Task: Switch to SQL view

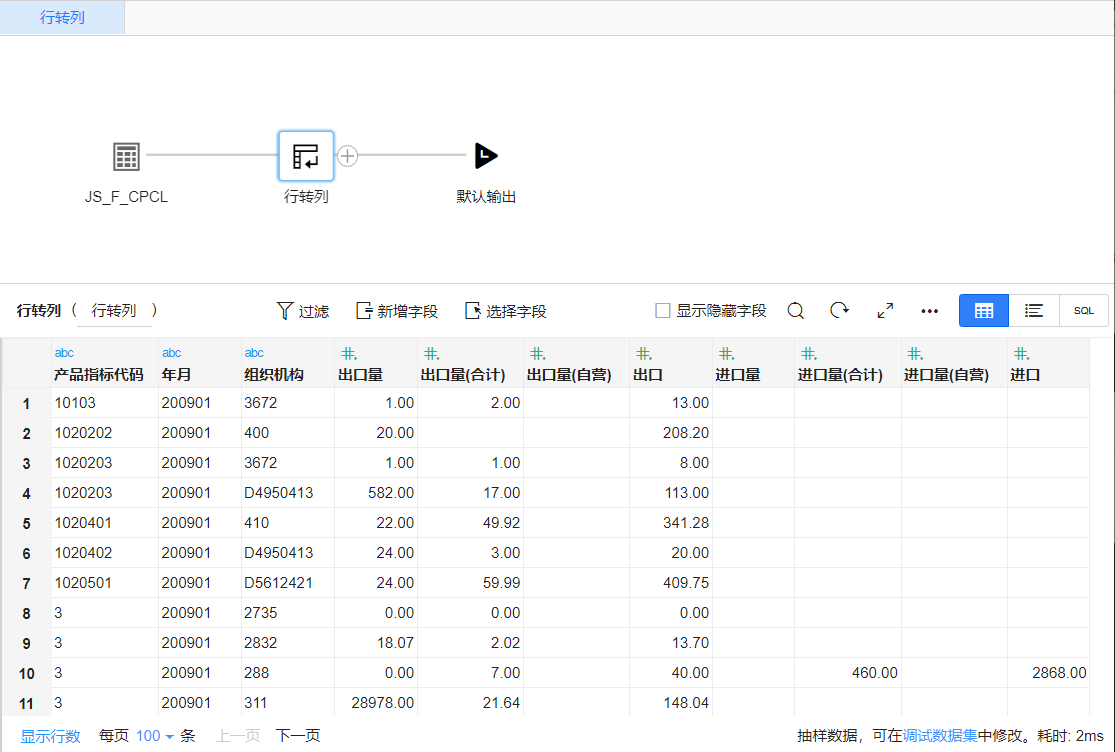Action: click(1084, 311)
